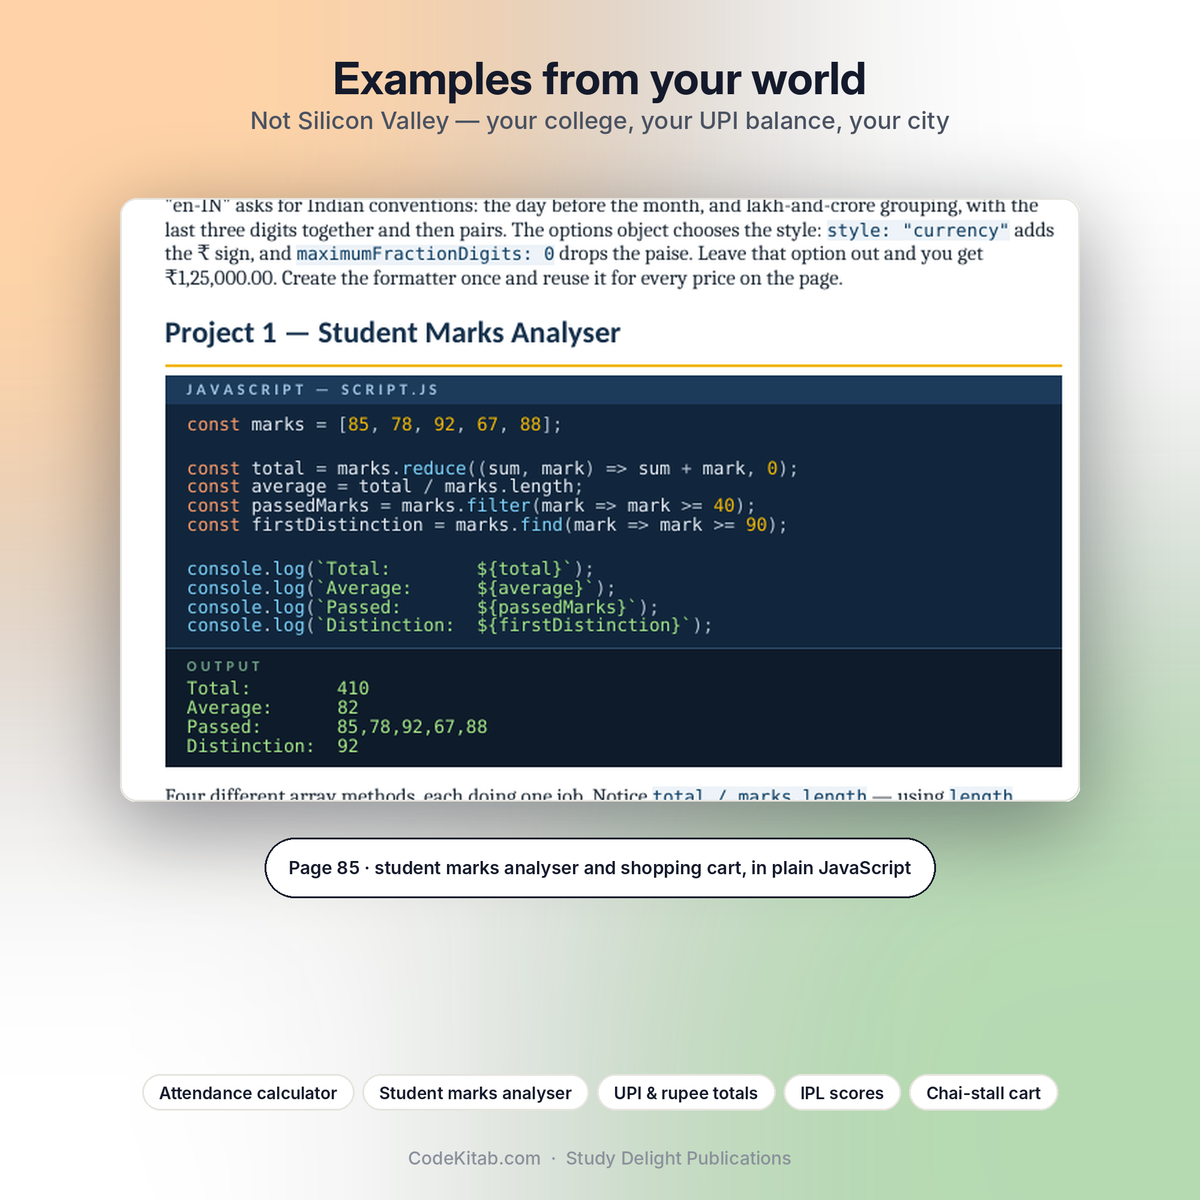Click the style: "currency" inline code
The image size is (1200, 1200).
click(x=918, y=230)
